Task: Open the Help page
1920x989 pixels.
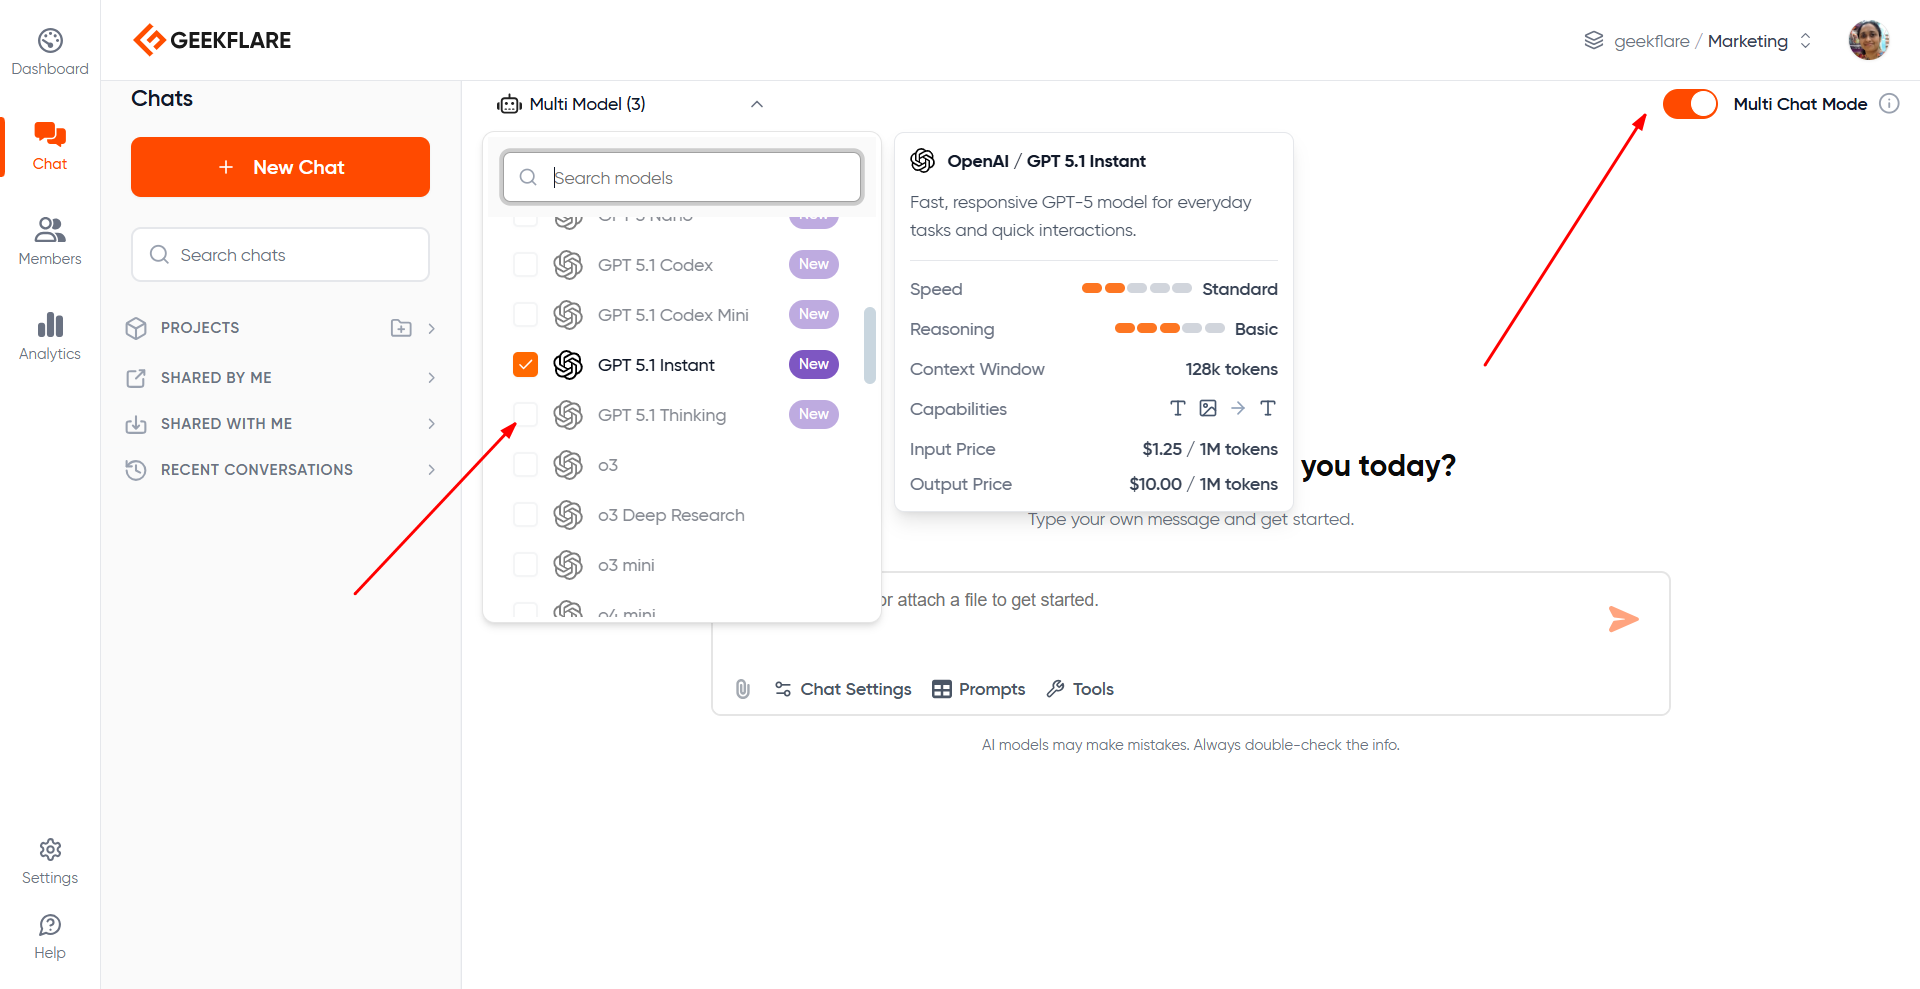Action: (50, 937)
